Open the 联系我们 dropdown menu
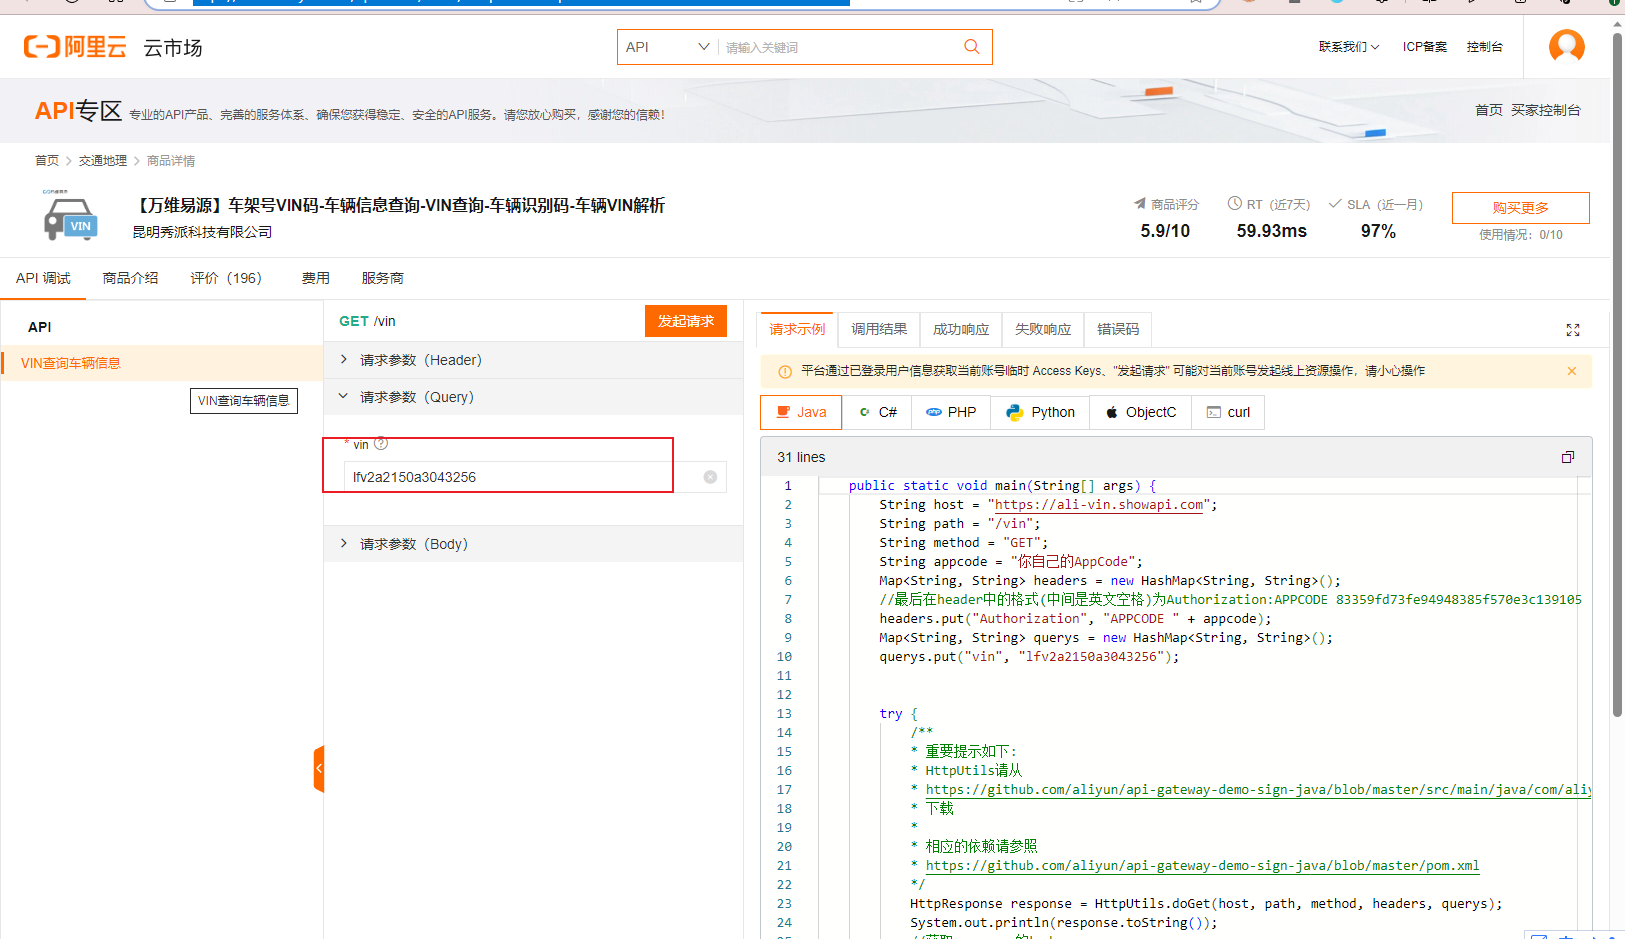The height and width of the screenshot is (939, 1625). click(x=1349, y=47)
